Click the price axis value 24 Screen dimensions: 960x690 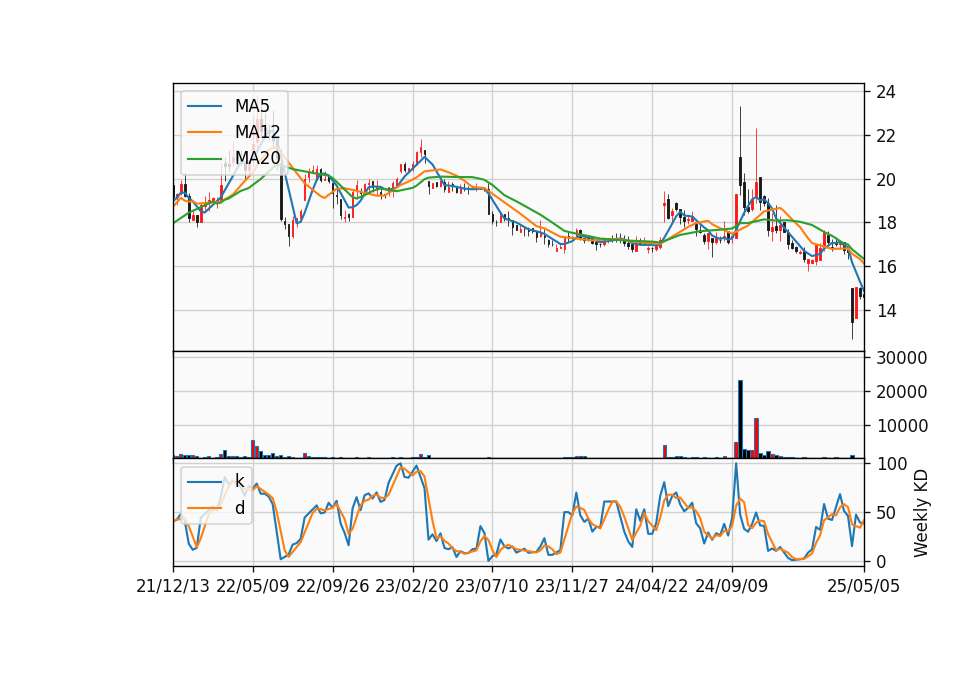click(x=885, y=92)
